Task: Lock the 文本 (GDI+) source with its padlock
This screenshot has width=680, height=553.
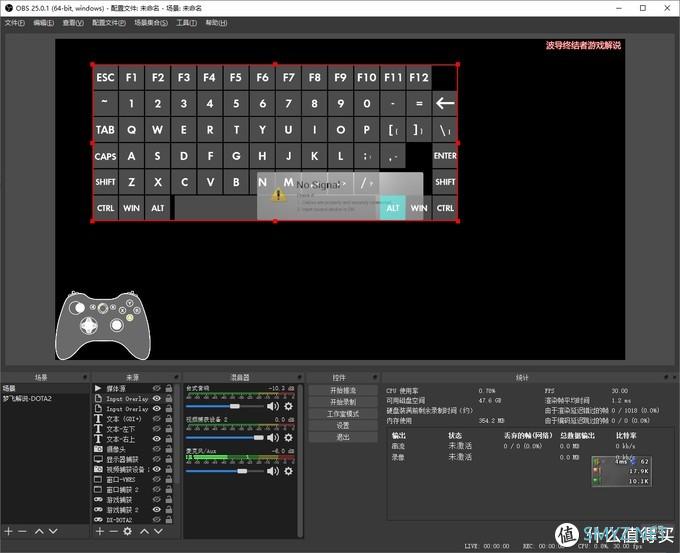Action: point(169,419)
